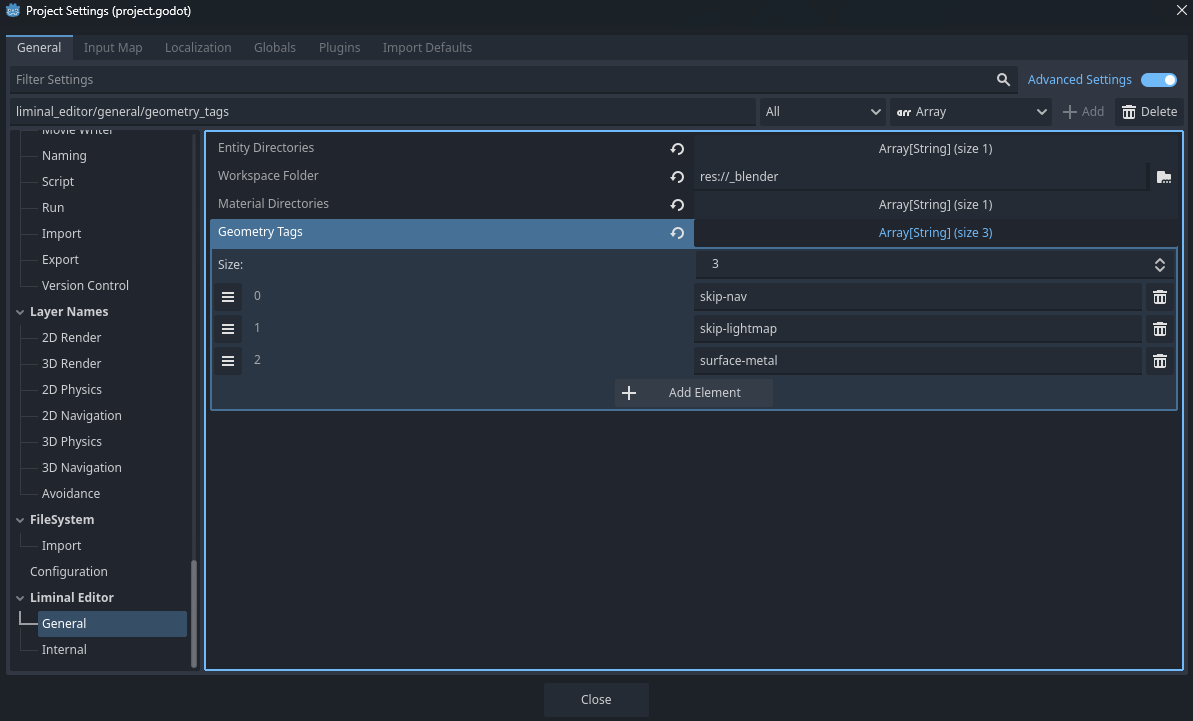Expand the Entity Directories Array[String] value
The height and width of the screenshot is (721, 1193).
coord(935,149)
